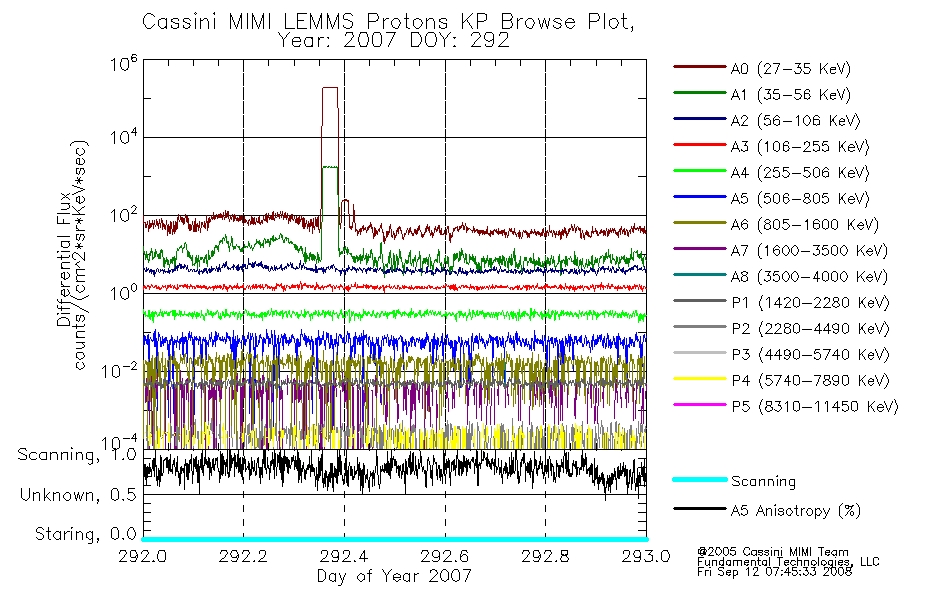Click the A5 (506-805 KeV) blue legend swatch
This screenshot has height=600, width=950.
[700, 197]
